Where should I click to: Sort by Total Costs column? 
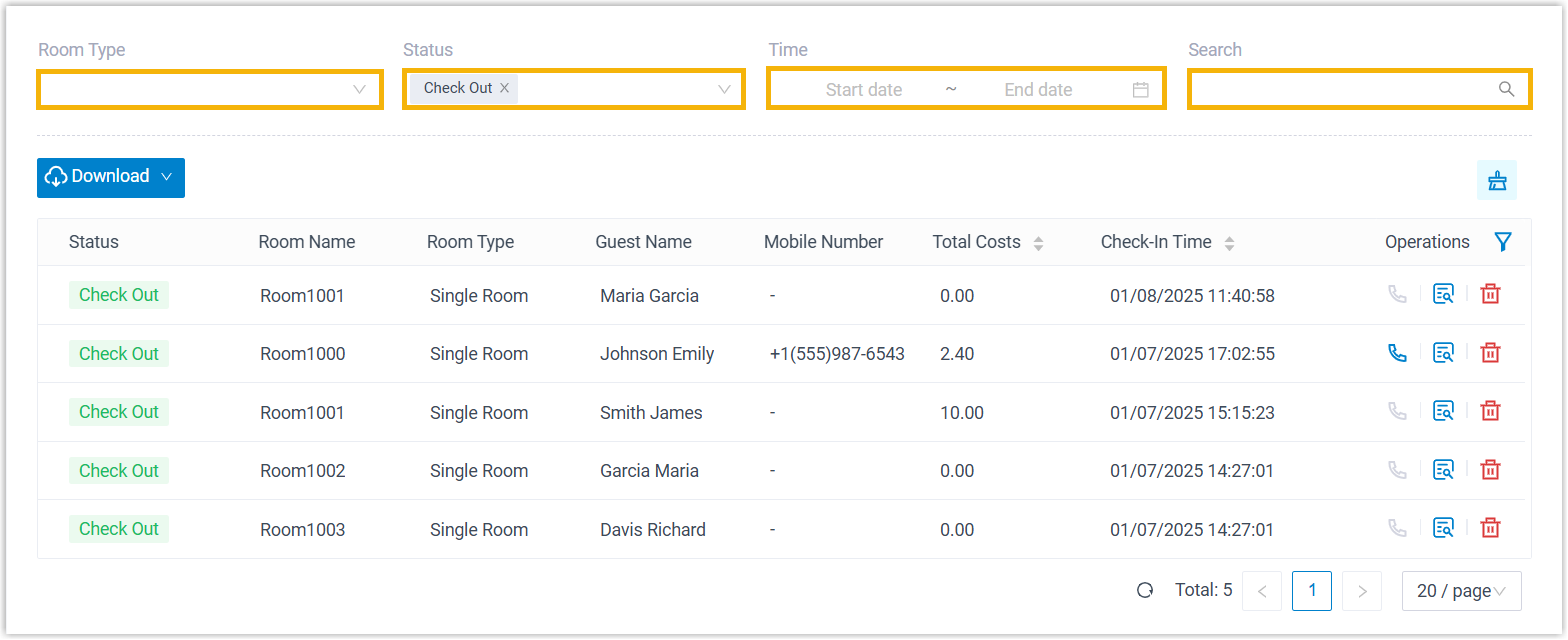(x=1038, y=243)
